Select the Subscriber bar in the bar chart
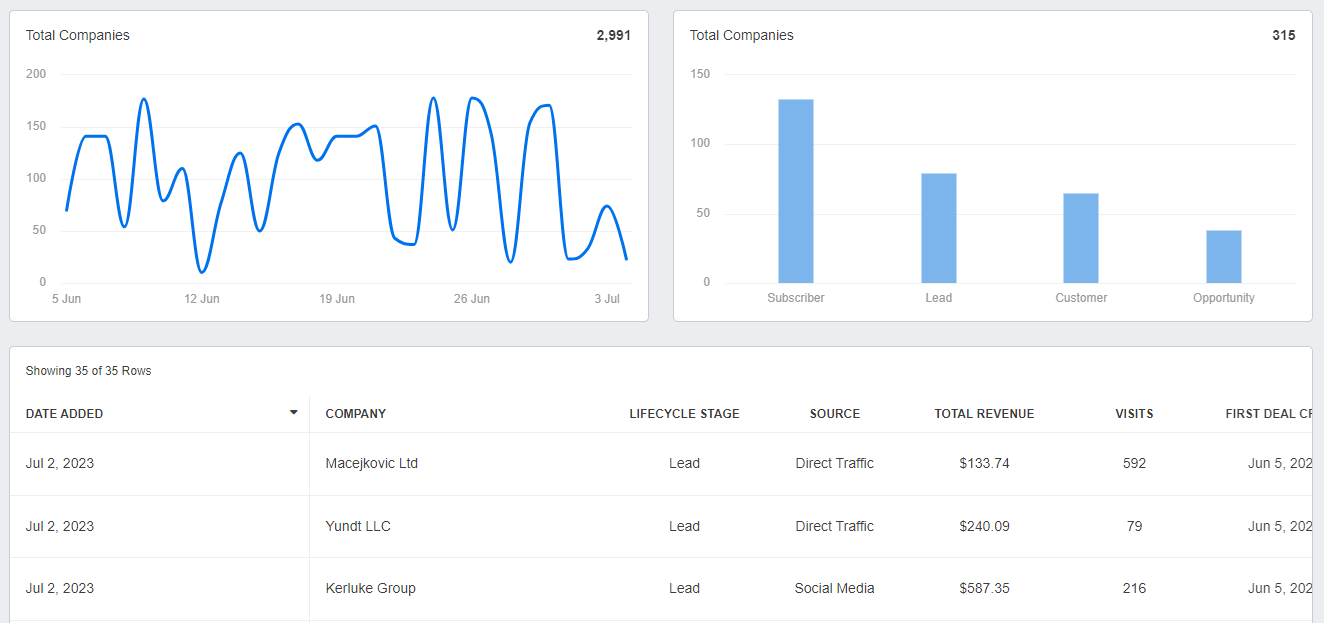1324x623 pixels. click(x=795, y=191)
